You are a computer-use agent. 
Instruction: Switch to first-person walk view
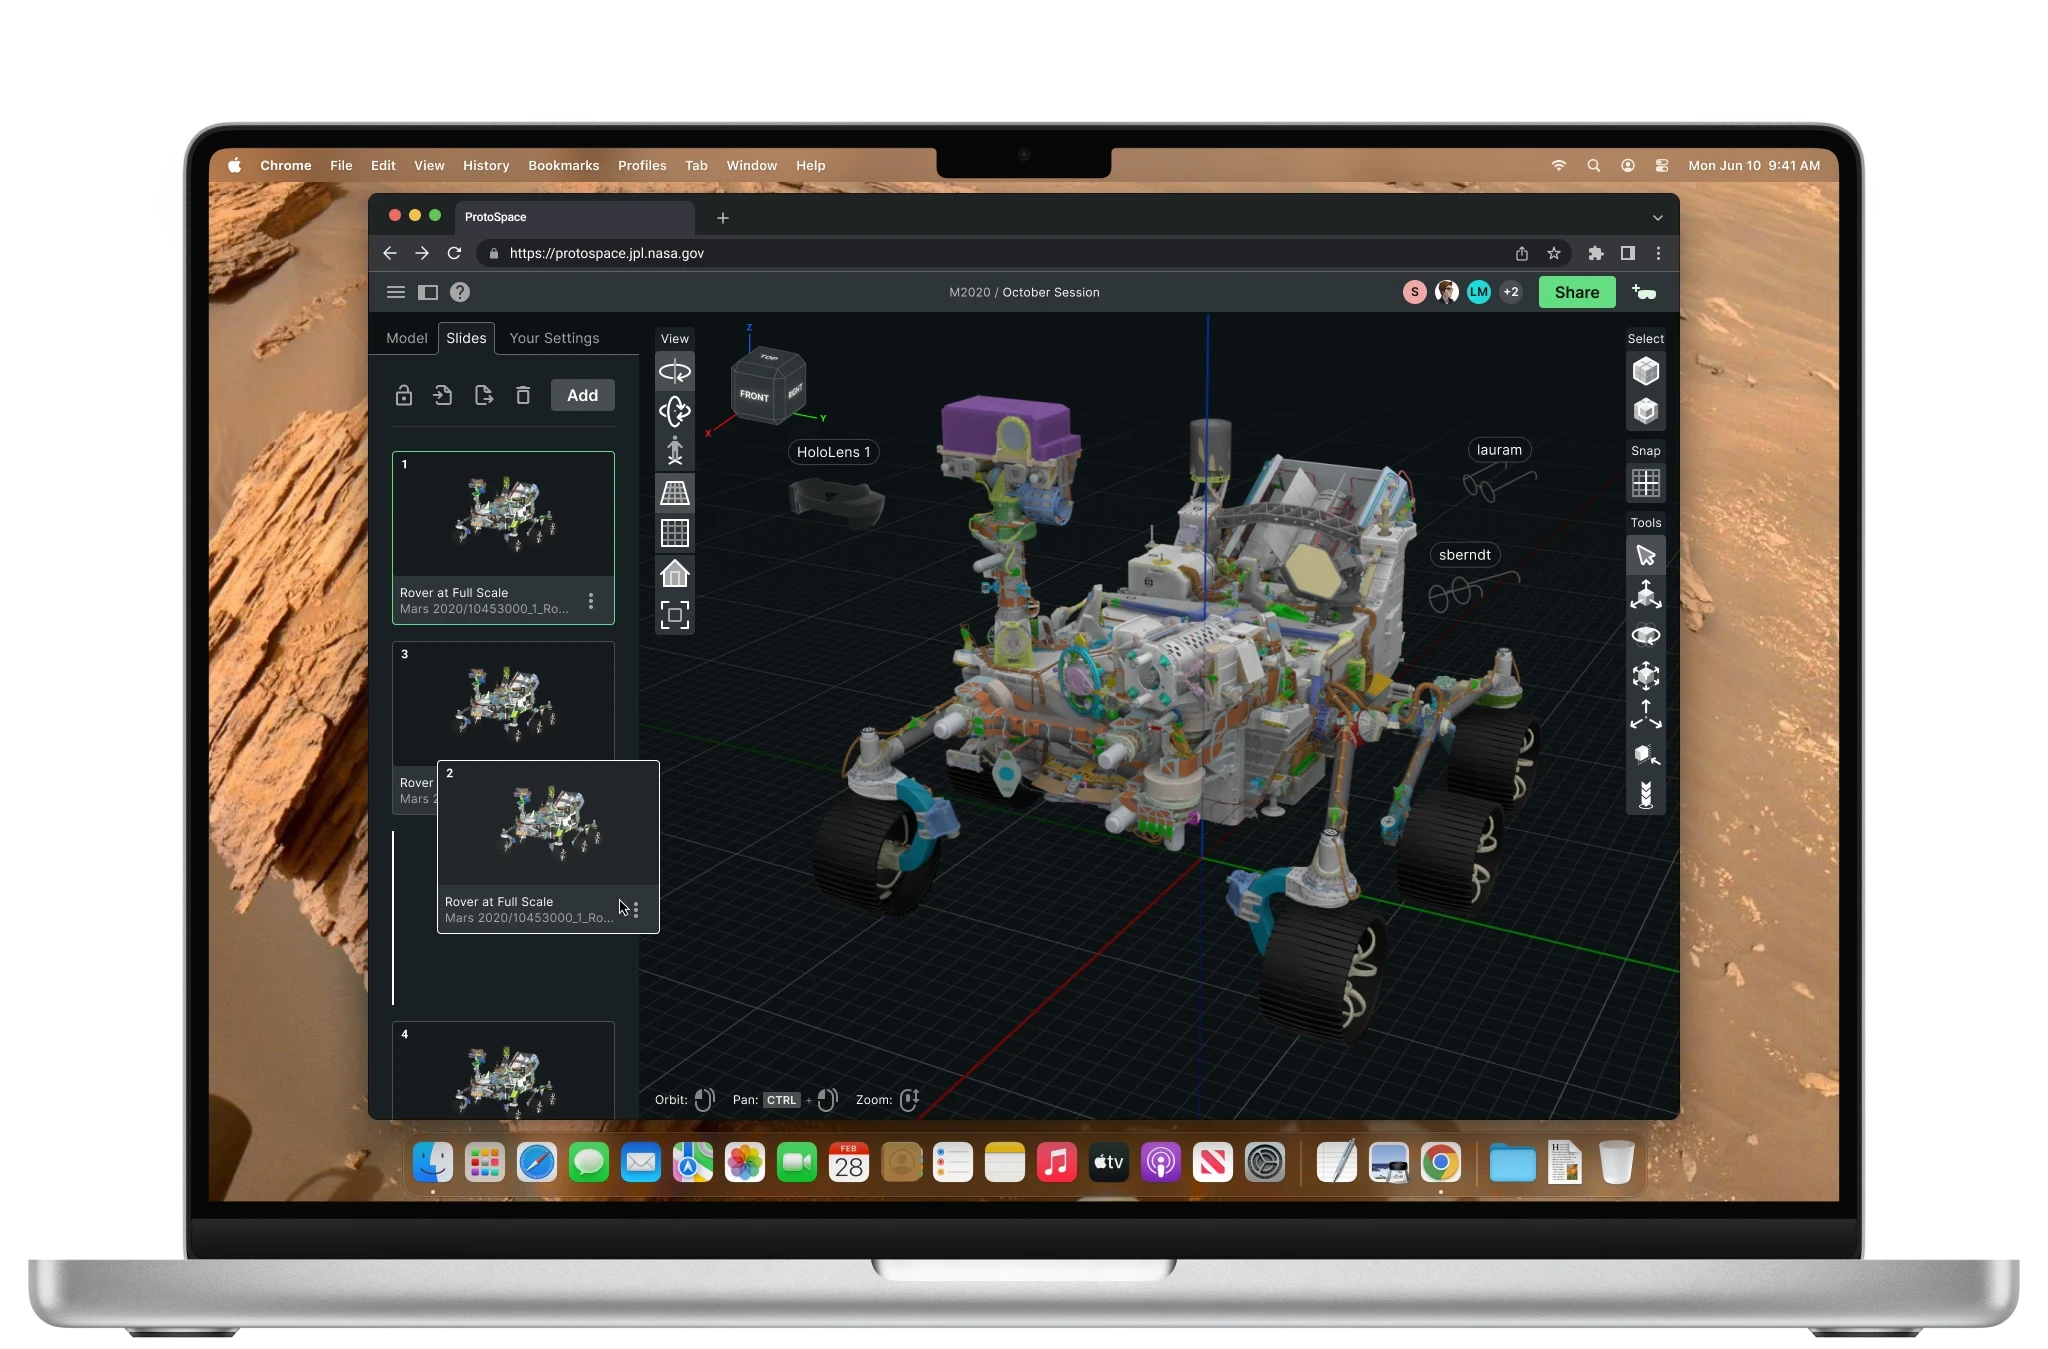pos(675,451)
